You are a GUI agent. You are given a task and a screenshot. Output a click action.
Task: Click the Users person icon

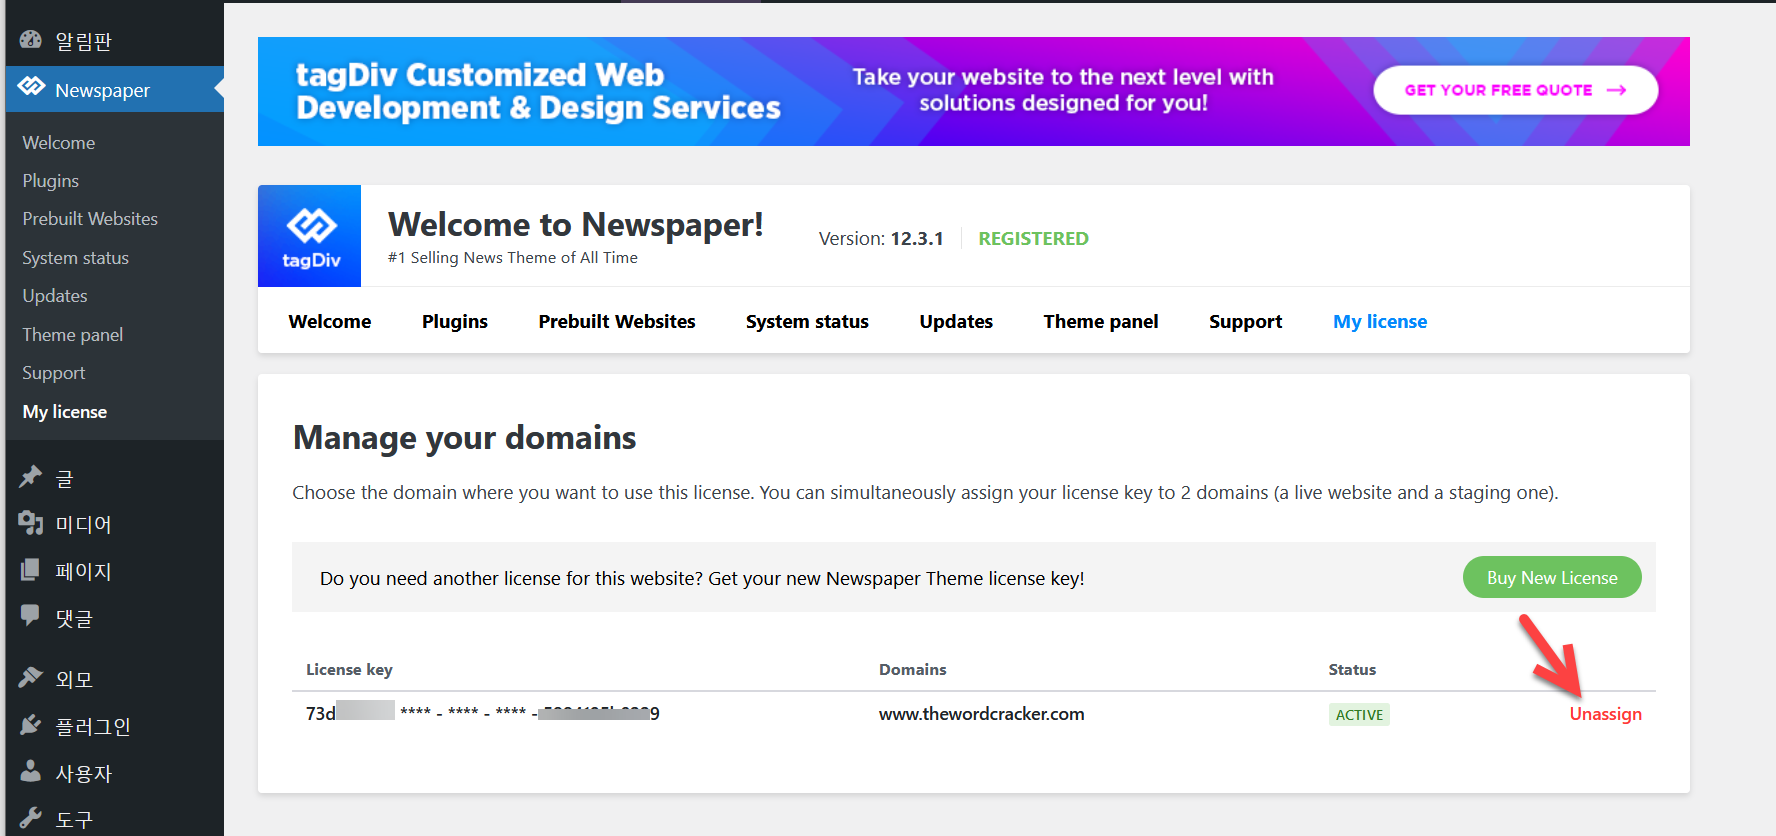31,771
